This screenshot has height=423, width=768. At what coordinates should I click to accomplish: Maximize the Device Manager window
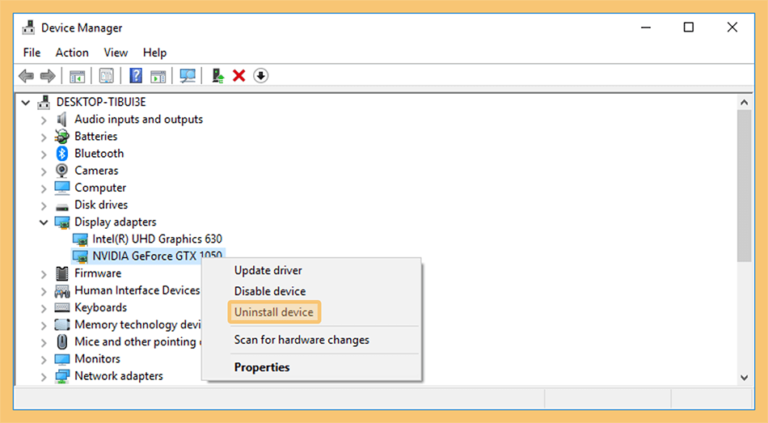click(x=689, y=27)
